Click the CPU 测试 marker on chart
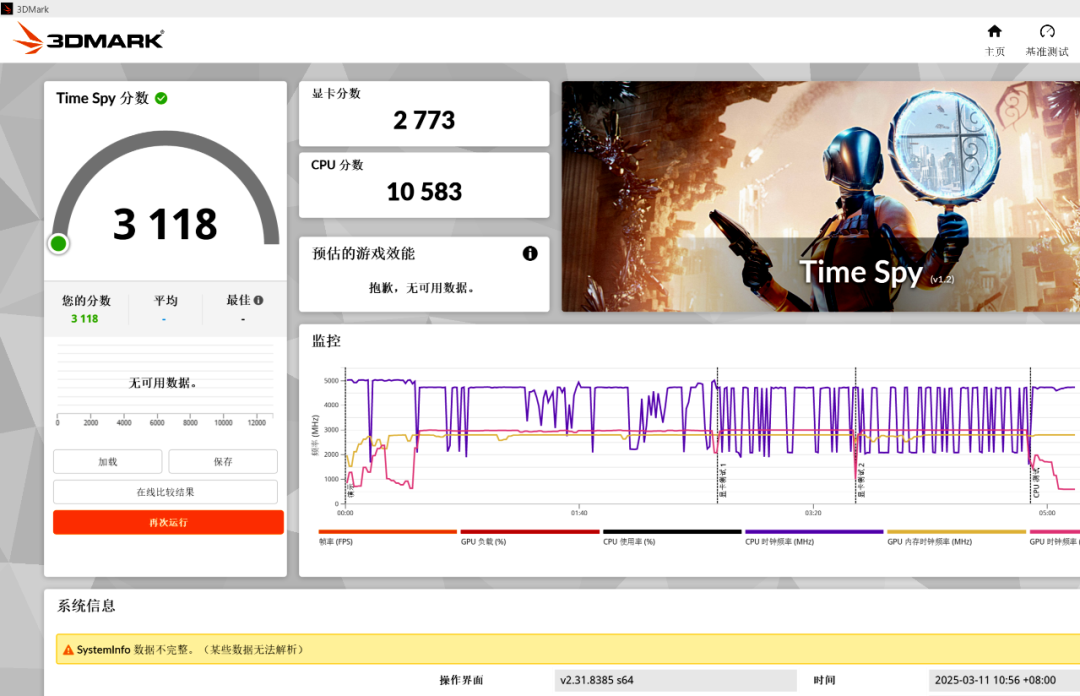This screenshot has height=696, width=1080. [1036, 482]
